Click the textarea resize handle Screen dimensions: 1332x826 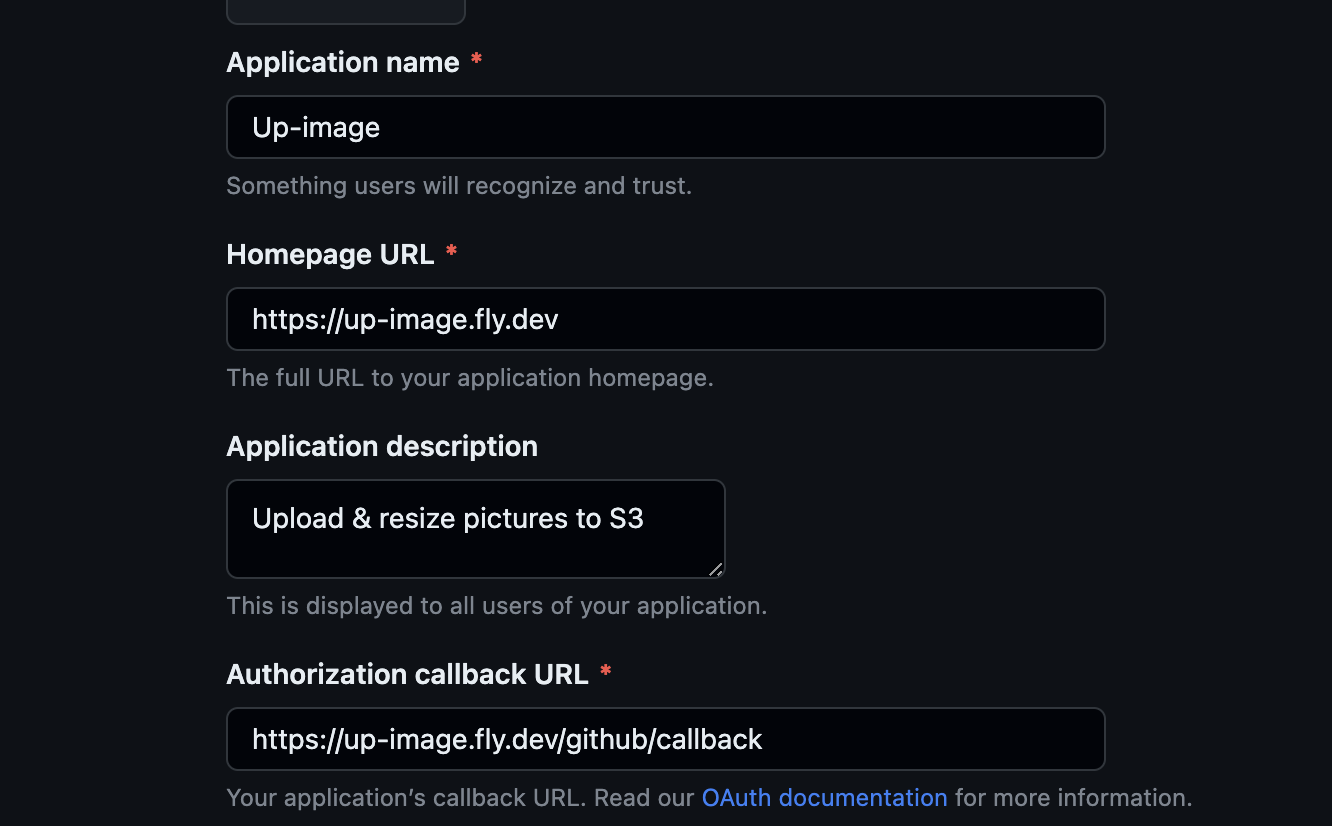click(x=716, y=570)
